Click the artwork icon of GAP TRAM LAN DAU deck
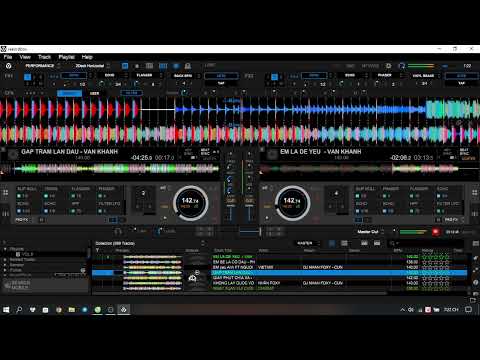Image resolution: width=480 pixels, height=360 pixels. pyautogui.click(x=13, y=154)
